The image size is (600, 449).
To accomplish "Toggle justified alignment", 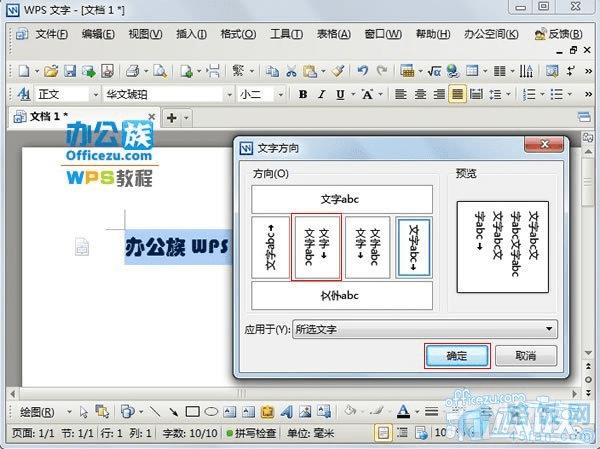I will 458,94.
